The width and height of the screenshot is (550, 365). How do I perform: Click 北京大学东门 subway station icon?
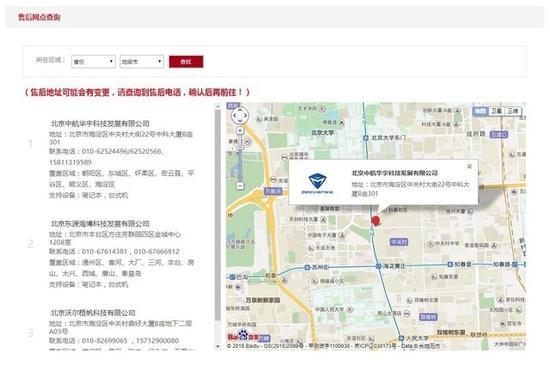tap(365, 138)
